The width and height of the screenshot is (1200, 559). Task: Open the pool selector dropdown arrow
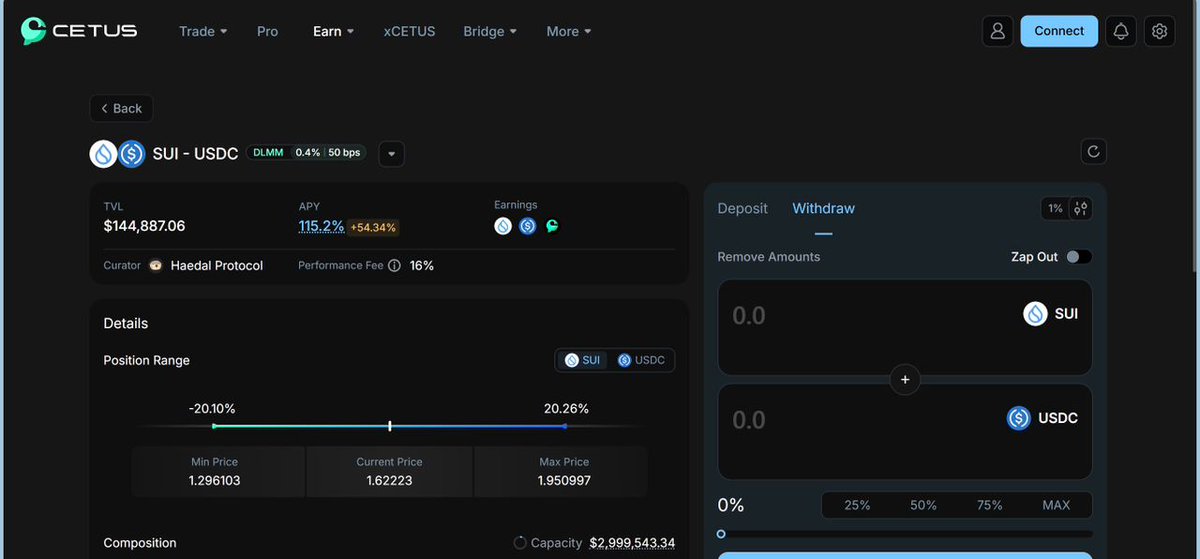tap(391, 154)
